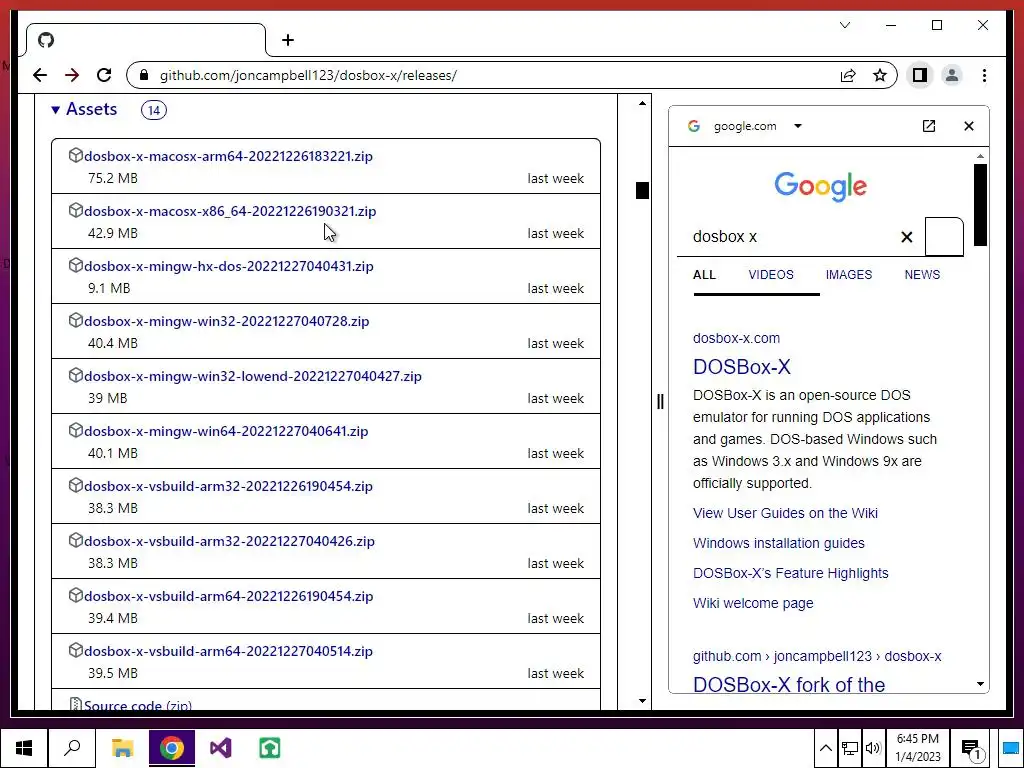The width and height of the screenshot is (1024, 768).
Task: Switch to the VIDEOS results tab
Action: 771,275
